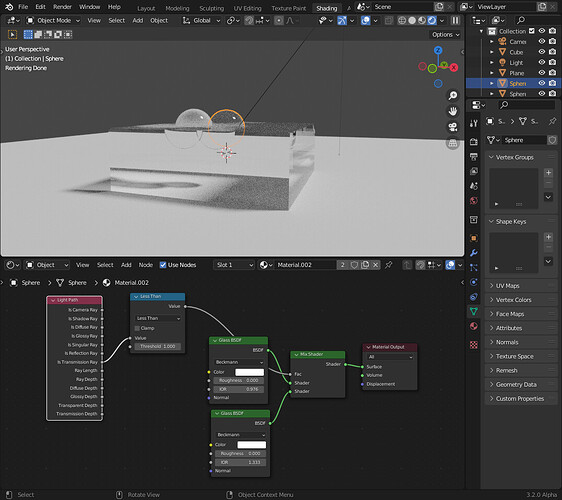This screenshot has height=500, width=562.
Task: Duplicate Material.002 with new material button
Action: (365, 265)
